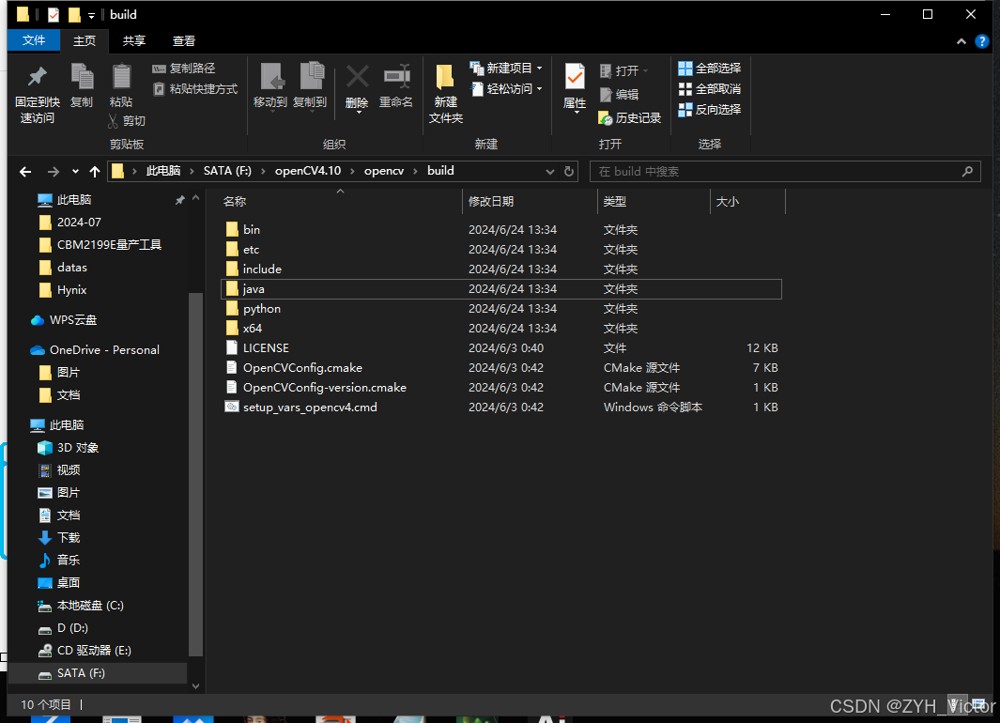Switch to the View ribbon tab
1000x723 pixels.
[184, 41]
